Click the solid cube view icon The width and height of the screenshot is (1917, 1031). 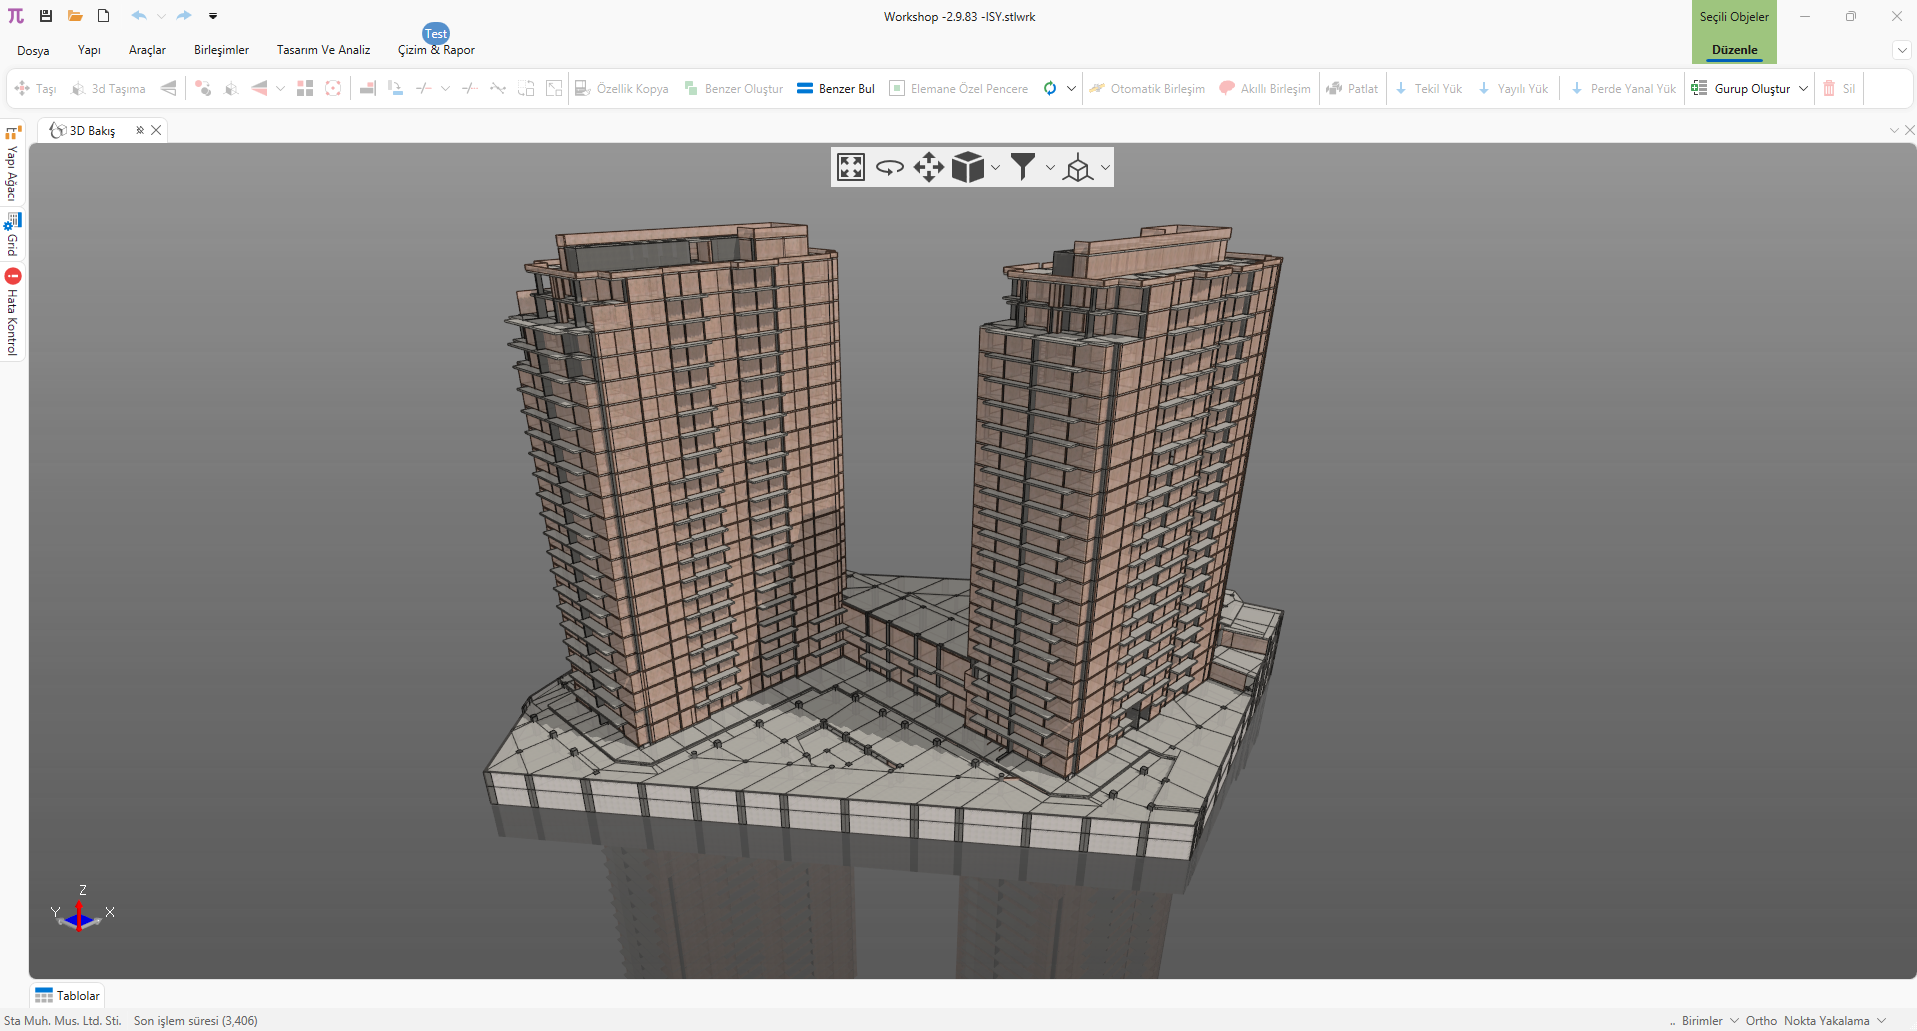pyautogui.click(x=967, y=167)
